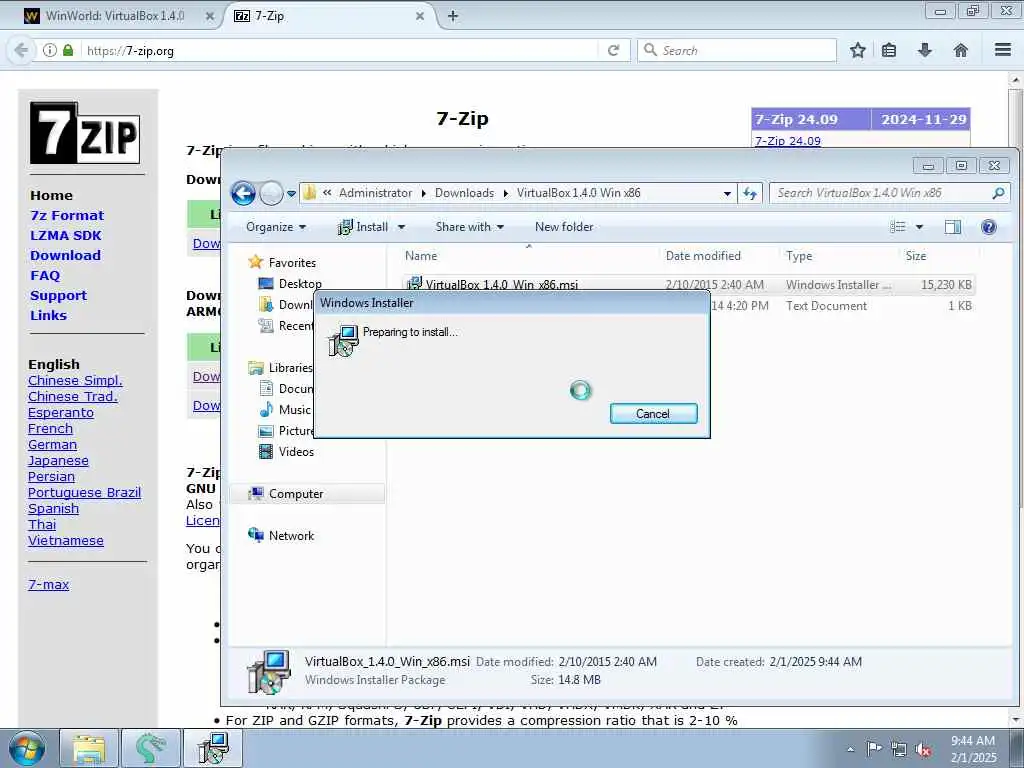This screenshot has height=768, width=1024.
Task: Sort by Type column header
Action: pos(799,256)
